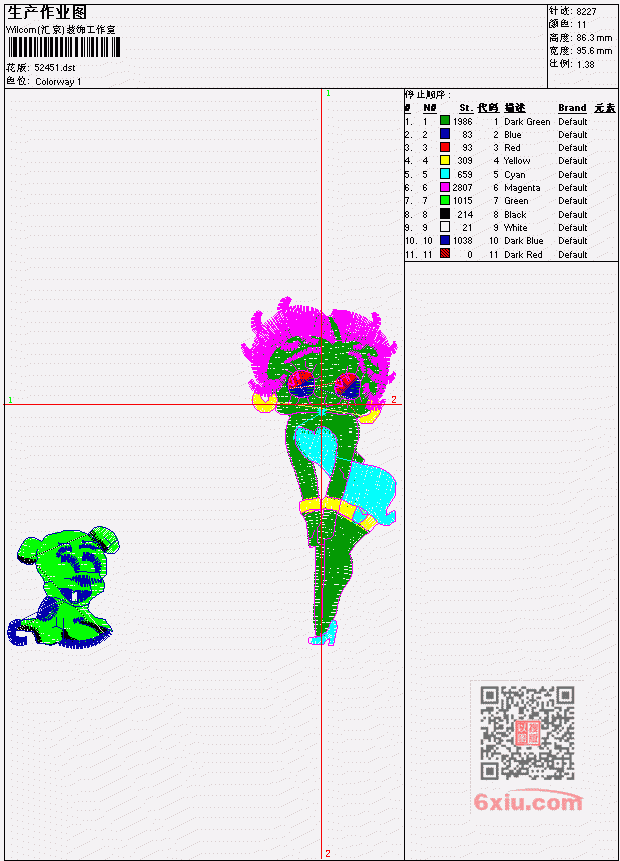This screenshot has width=620, height=861.
Task: Click the title 生产作业图
Action: coord(47,12)
